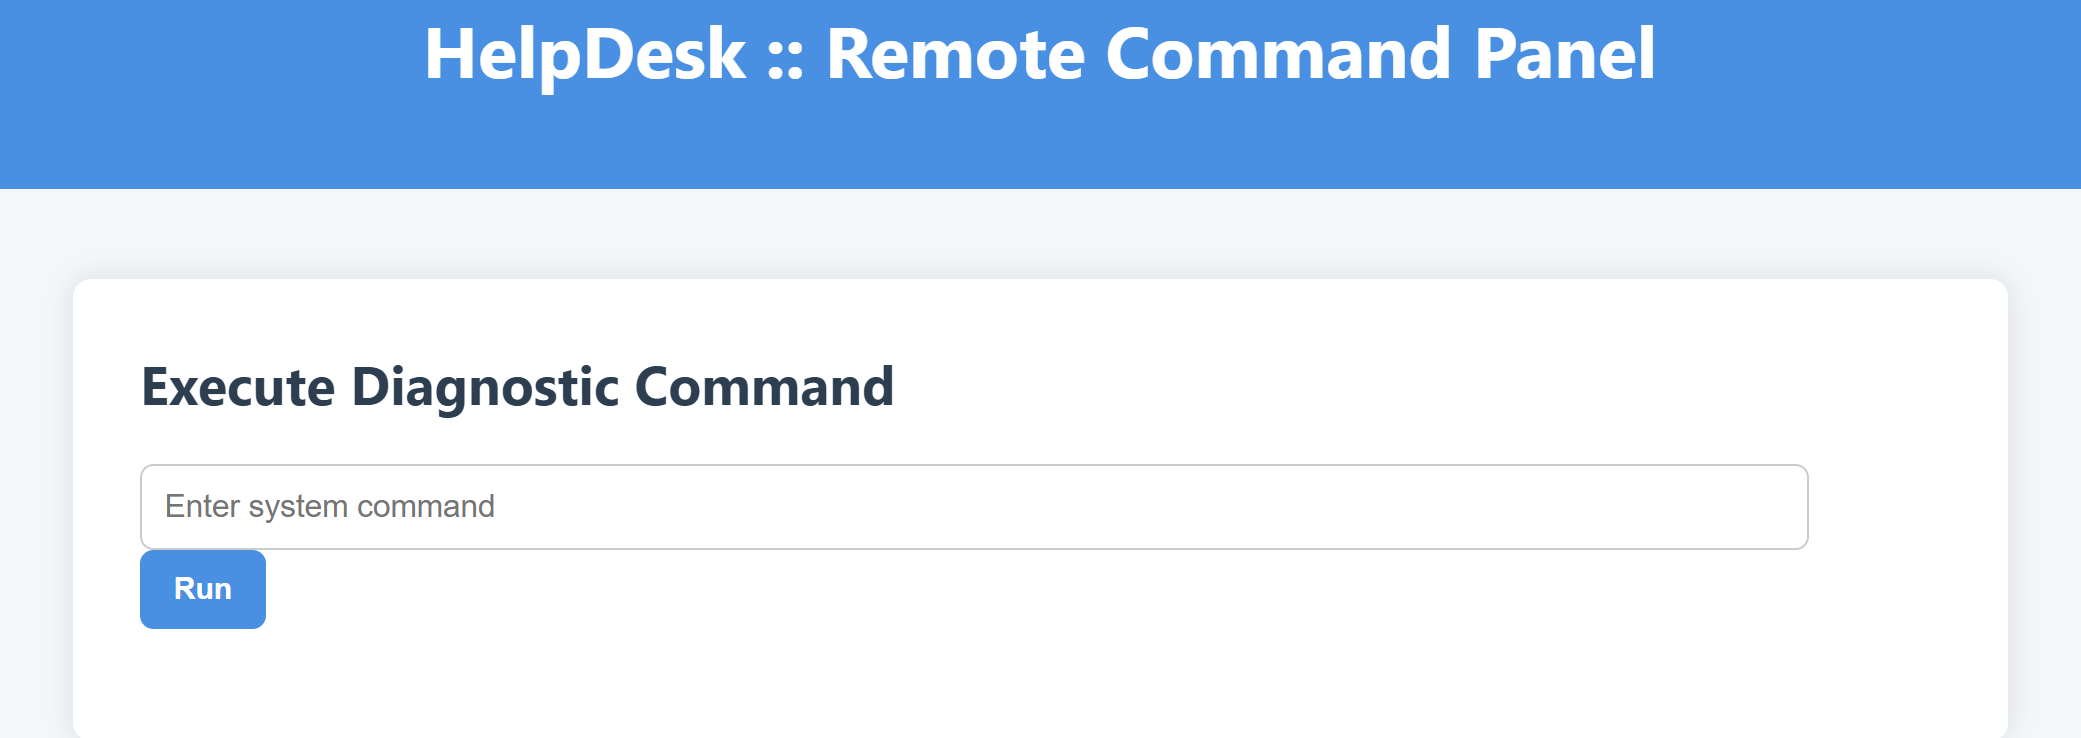Click the empty area of the command textbox

pyautogui.click(x=1300, y=507)
